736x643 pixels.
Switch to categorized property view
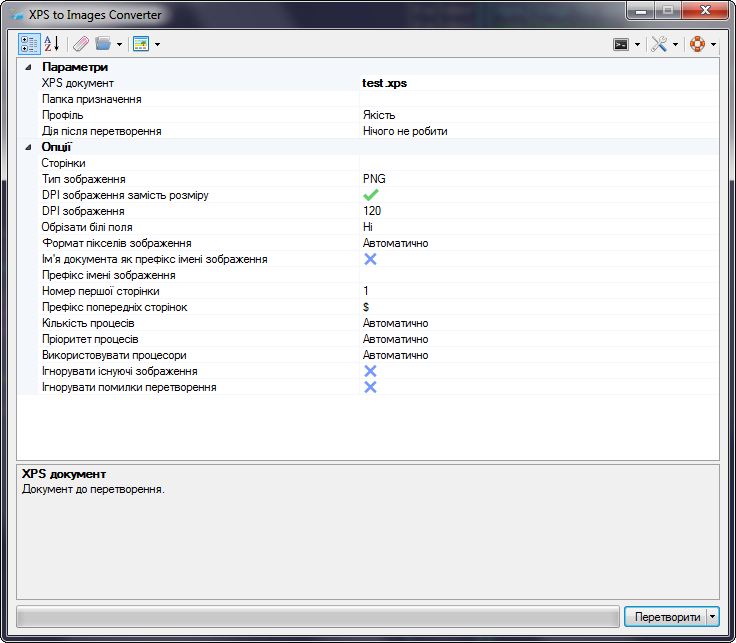(x=29, y=44)
